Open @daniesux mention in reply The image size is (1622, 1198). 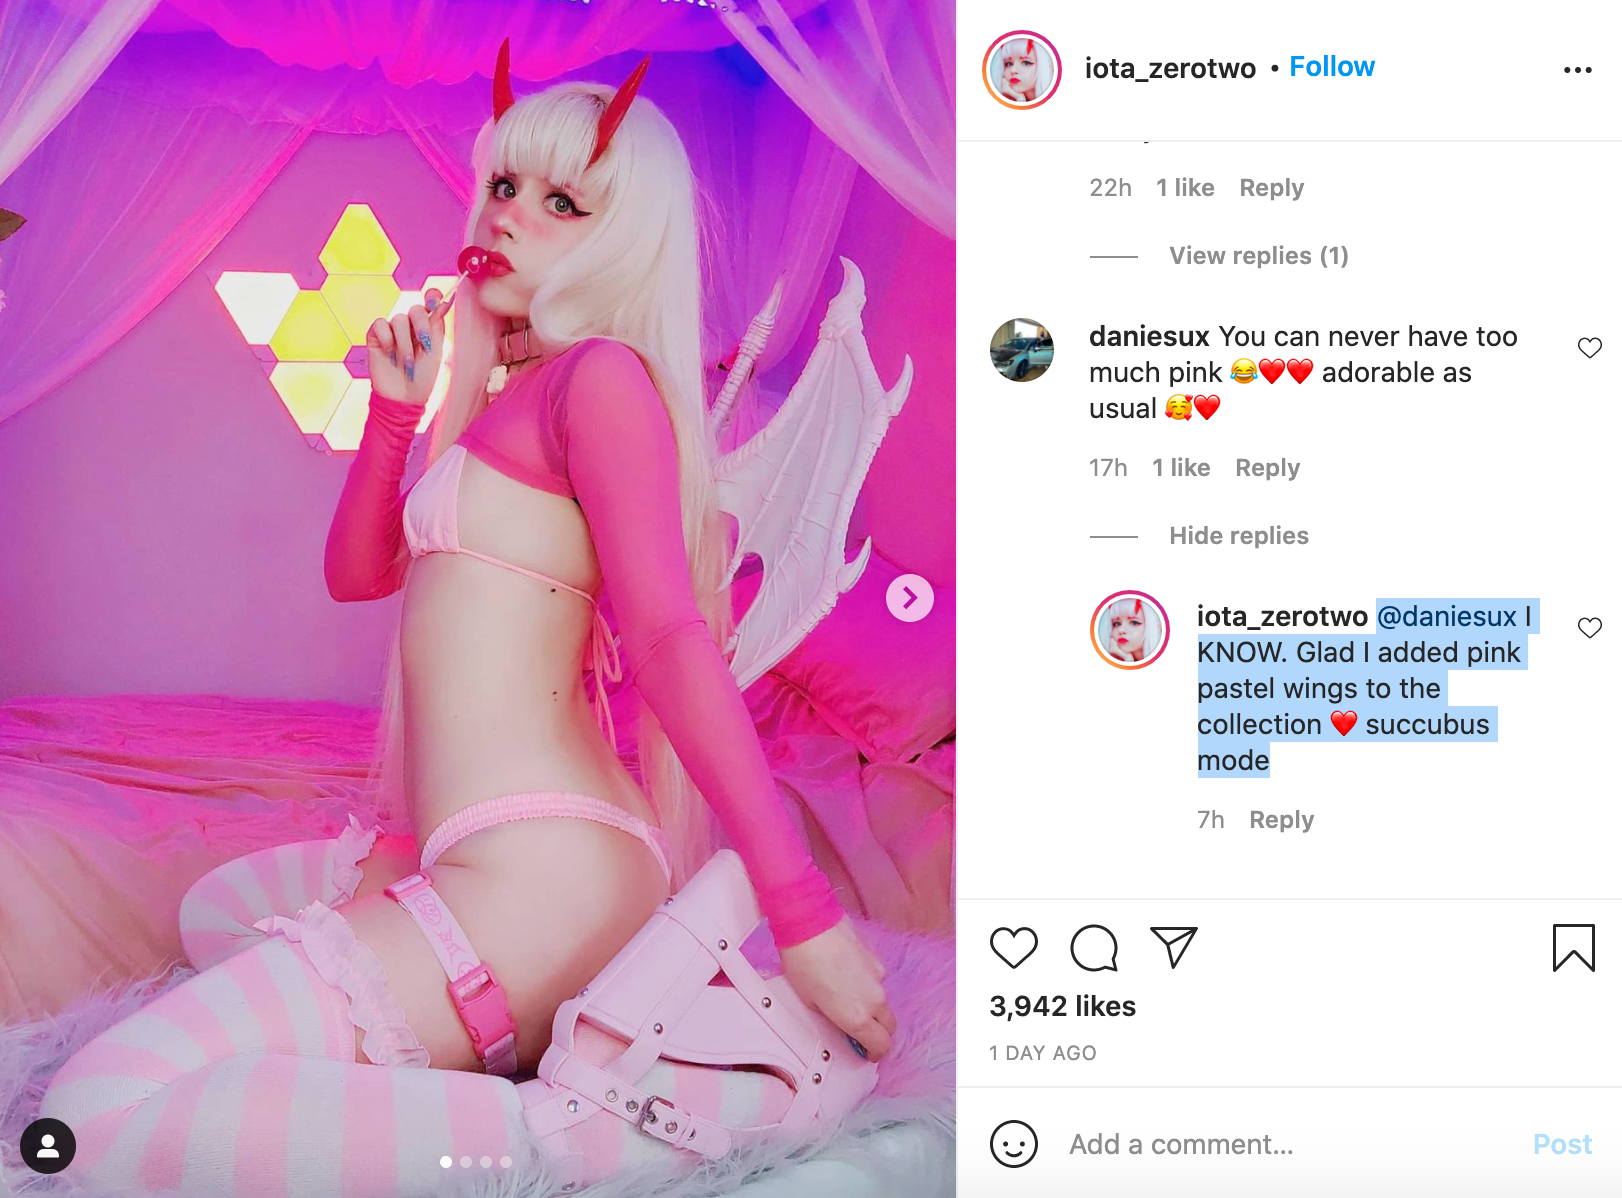(x=1446, y=616)
